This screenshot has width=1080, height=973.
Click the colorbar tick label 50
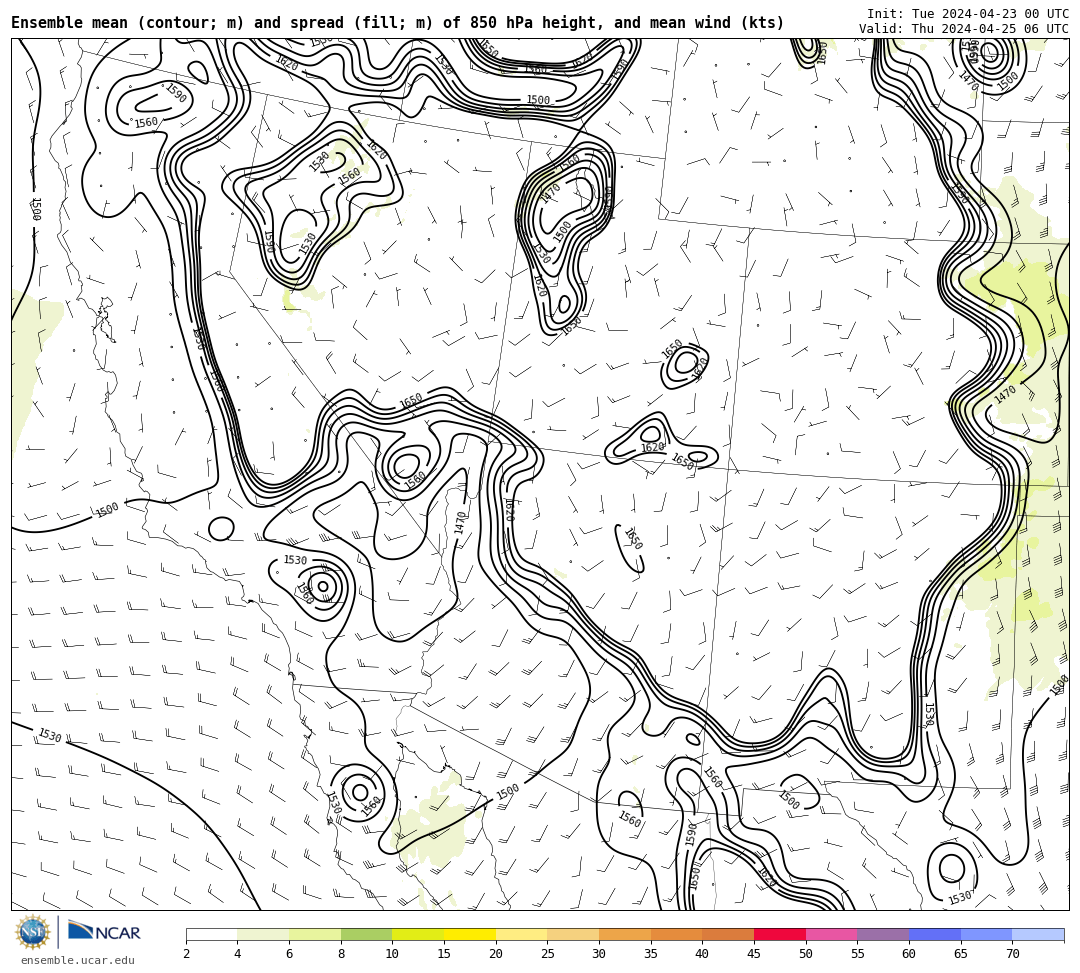pos(806,954)
